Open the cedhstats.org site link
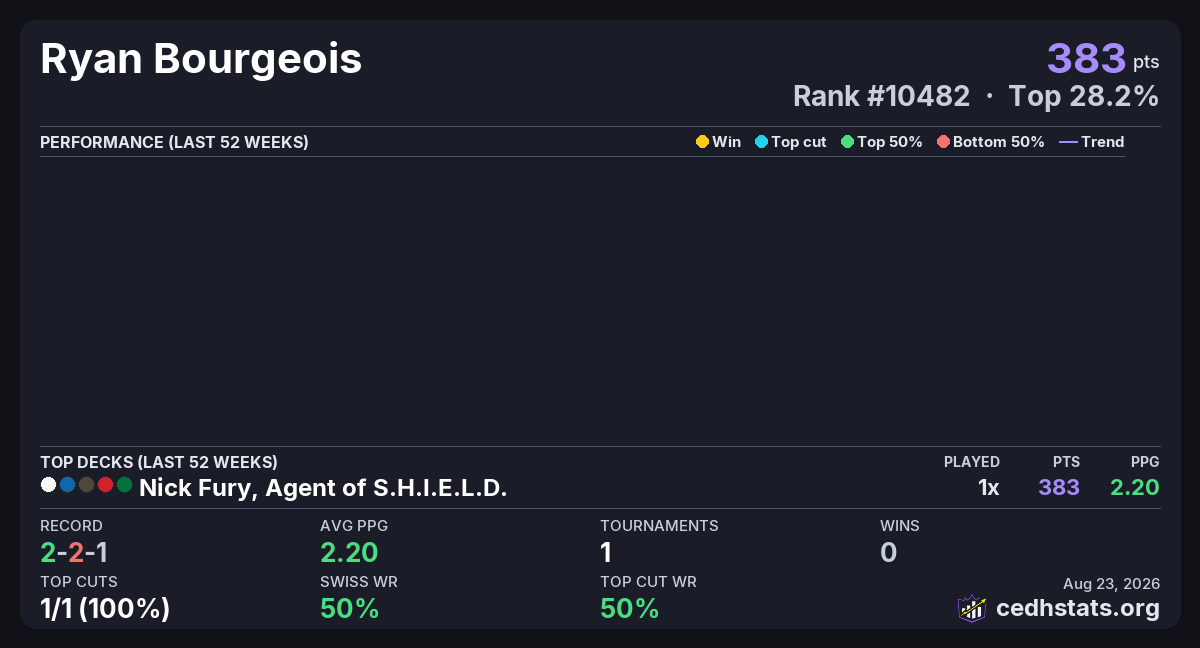Image resolution: width=1200 pixels, height=648 pixels. 1078,608
